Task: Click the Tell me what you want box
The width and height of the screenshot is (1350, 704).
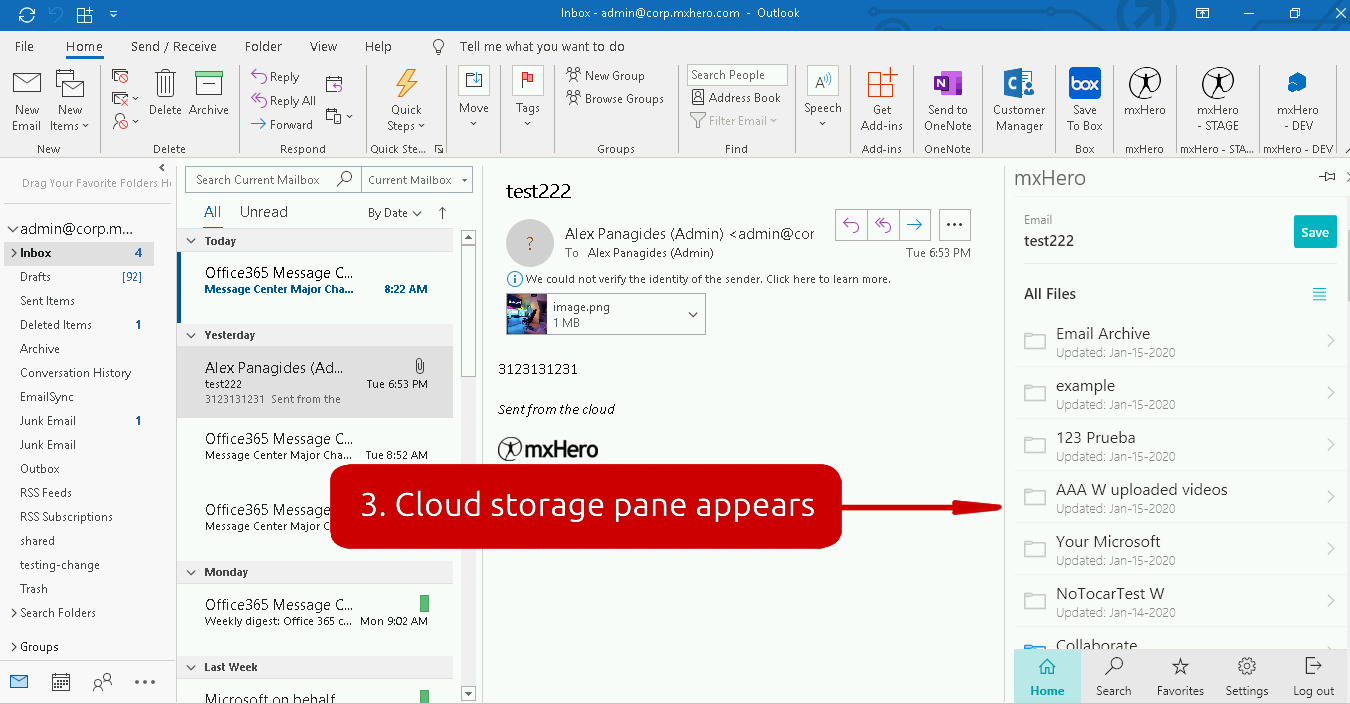Action: (x=541, y=47)
